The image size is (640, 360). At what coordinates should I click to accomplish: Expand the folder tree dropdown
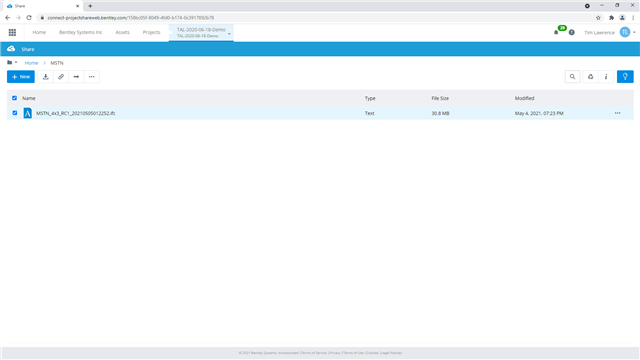(12, 62)
